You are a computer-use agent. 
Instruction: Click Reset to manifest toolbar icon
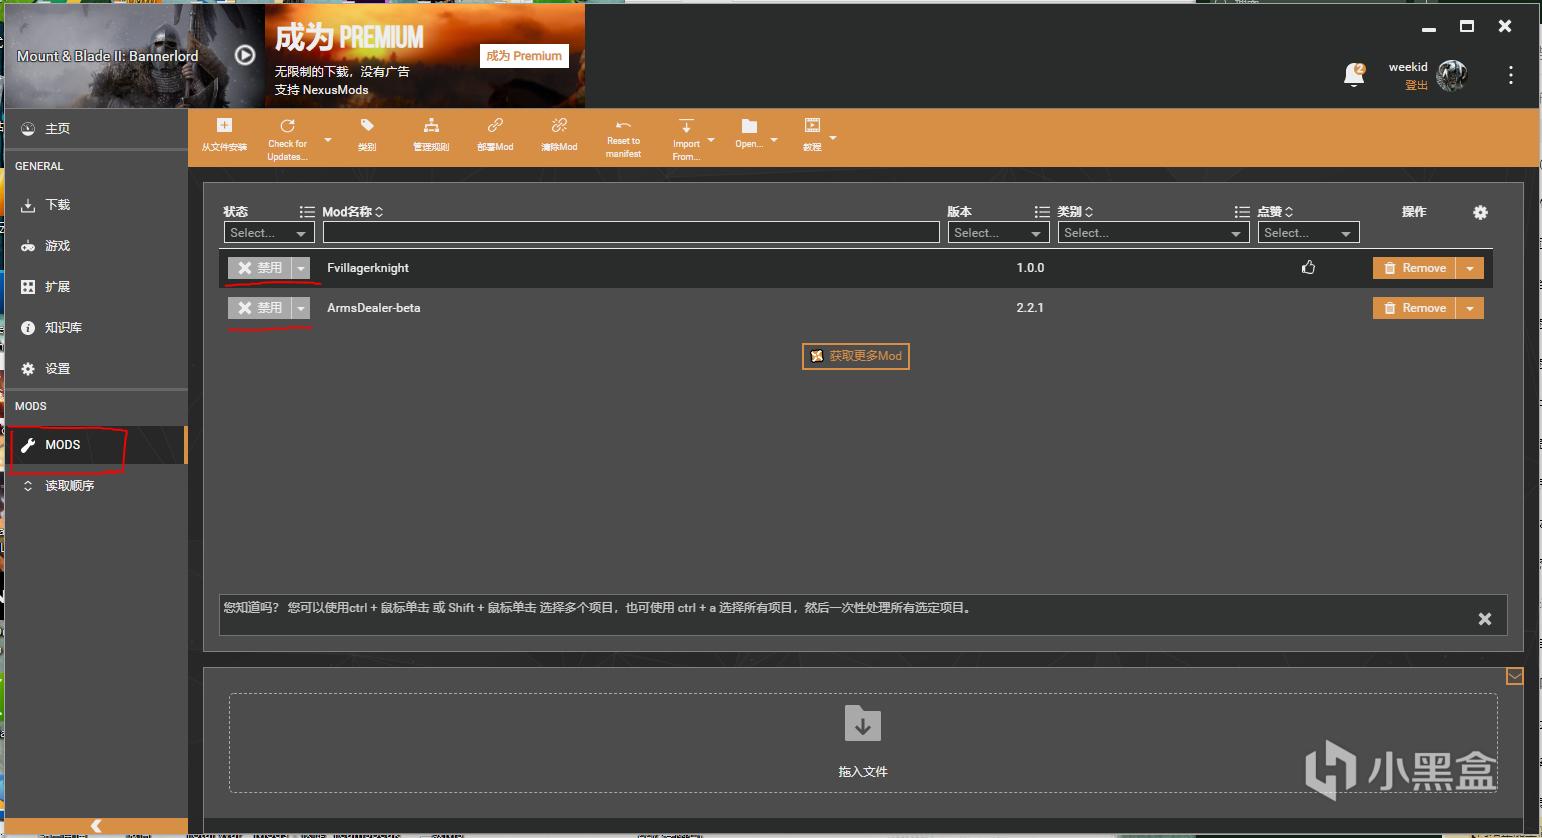pos(623,125)
